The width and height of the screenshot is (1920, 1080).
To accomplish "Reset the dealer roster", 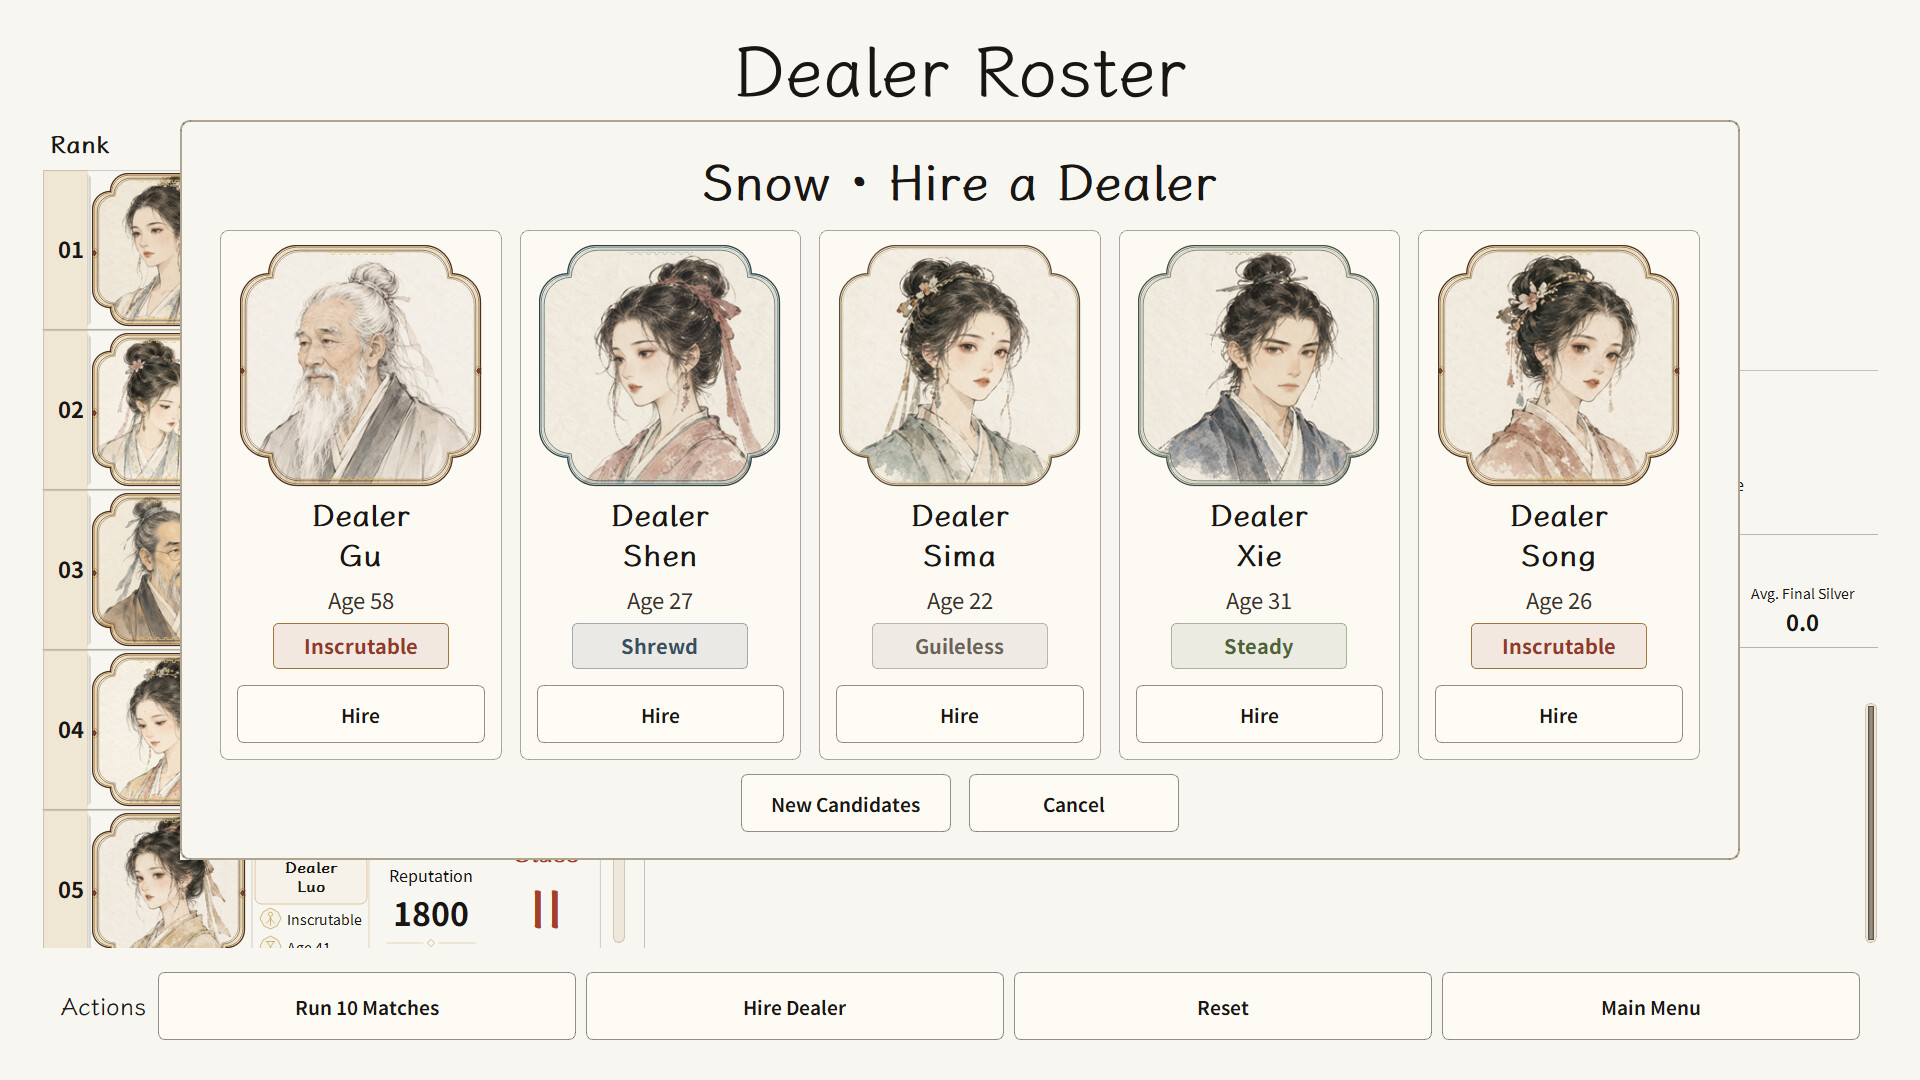I will pos(1223,1007).
